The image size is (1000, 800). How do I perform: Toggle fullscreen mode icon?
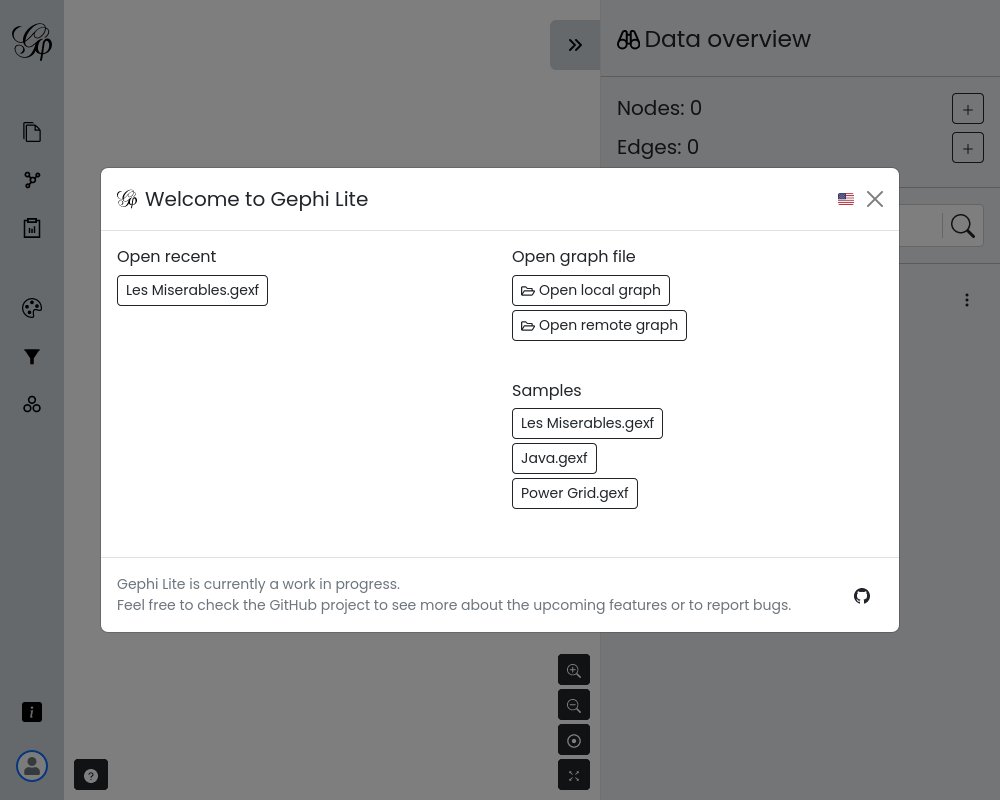click(574, 775)
